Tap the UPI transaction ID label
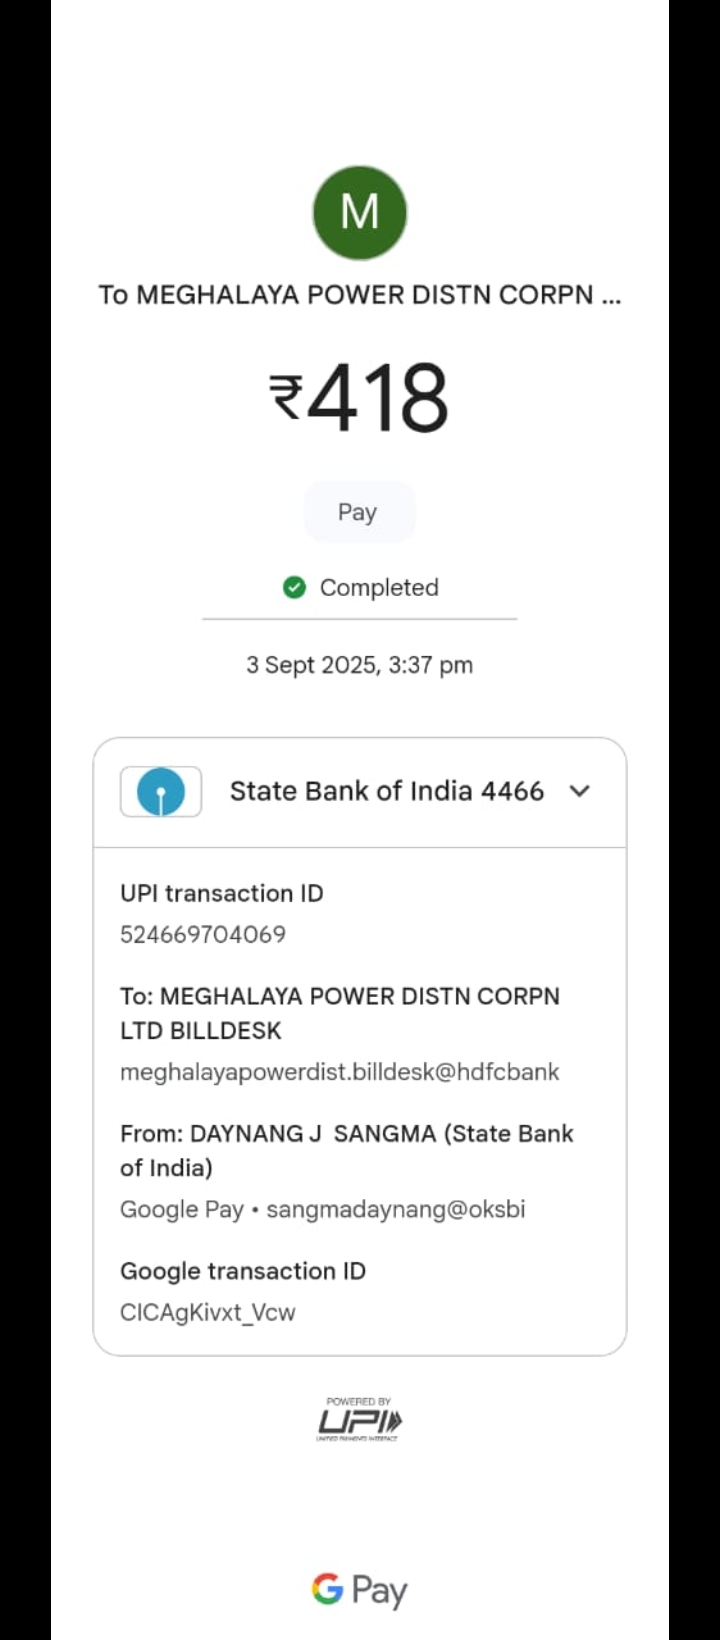The image size is (720, 1640). (222, 893)
